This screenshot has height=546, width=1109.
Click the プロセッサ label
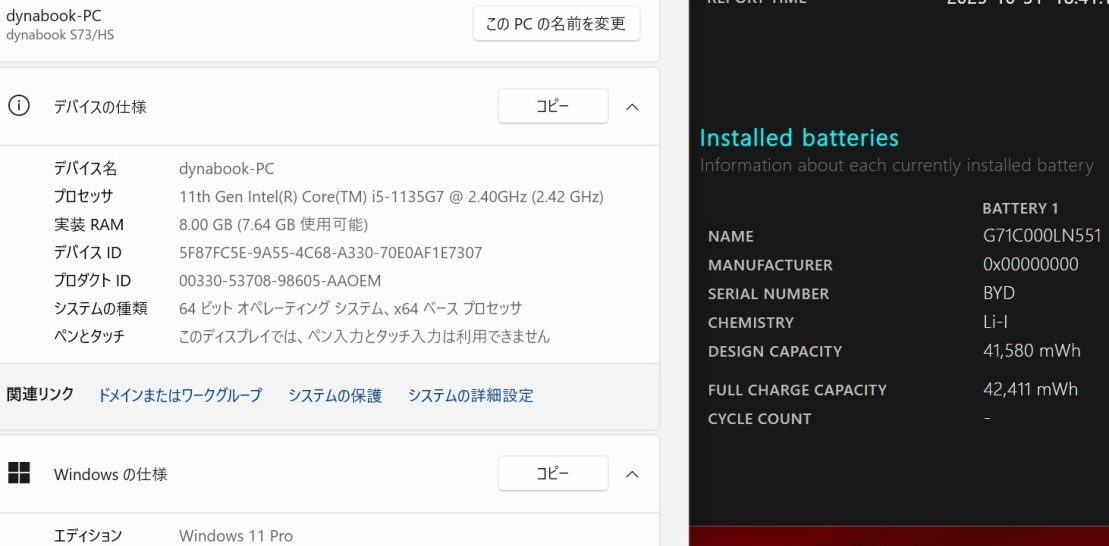(x=83, y=197)
